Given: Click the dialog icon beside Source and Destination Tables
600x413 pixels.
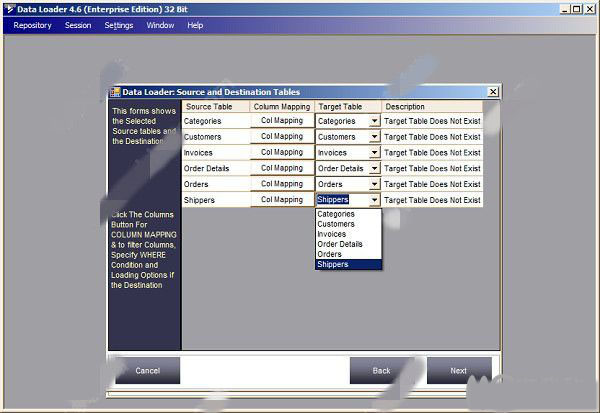Looking at the screenshot, I should [115, 92].
